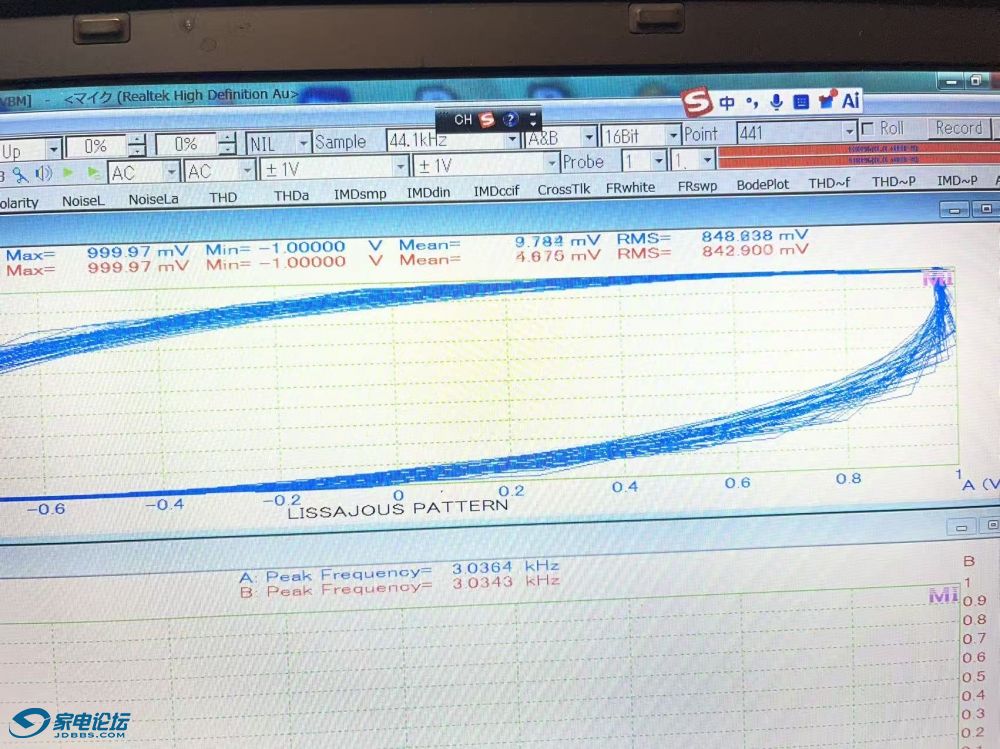
Task: Click the first 0% input field
Action: point(96,147)
